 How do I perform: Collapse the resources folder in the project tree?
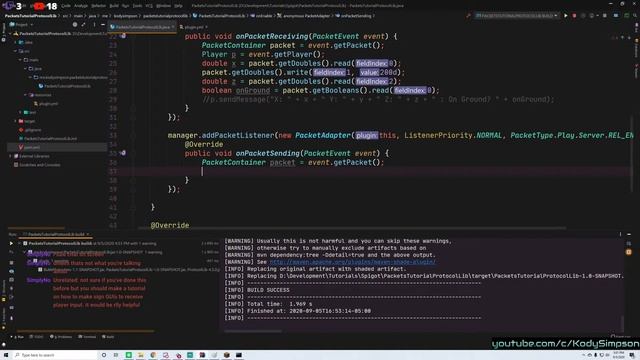[x=25, y=95]
